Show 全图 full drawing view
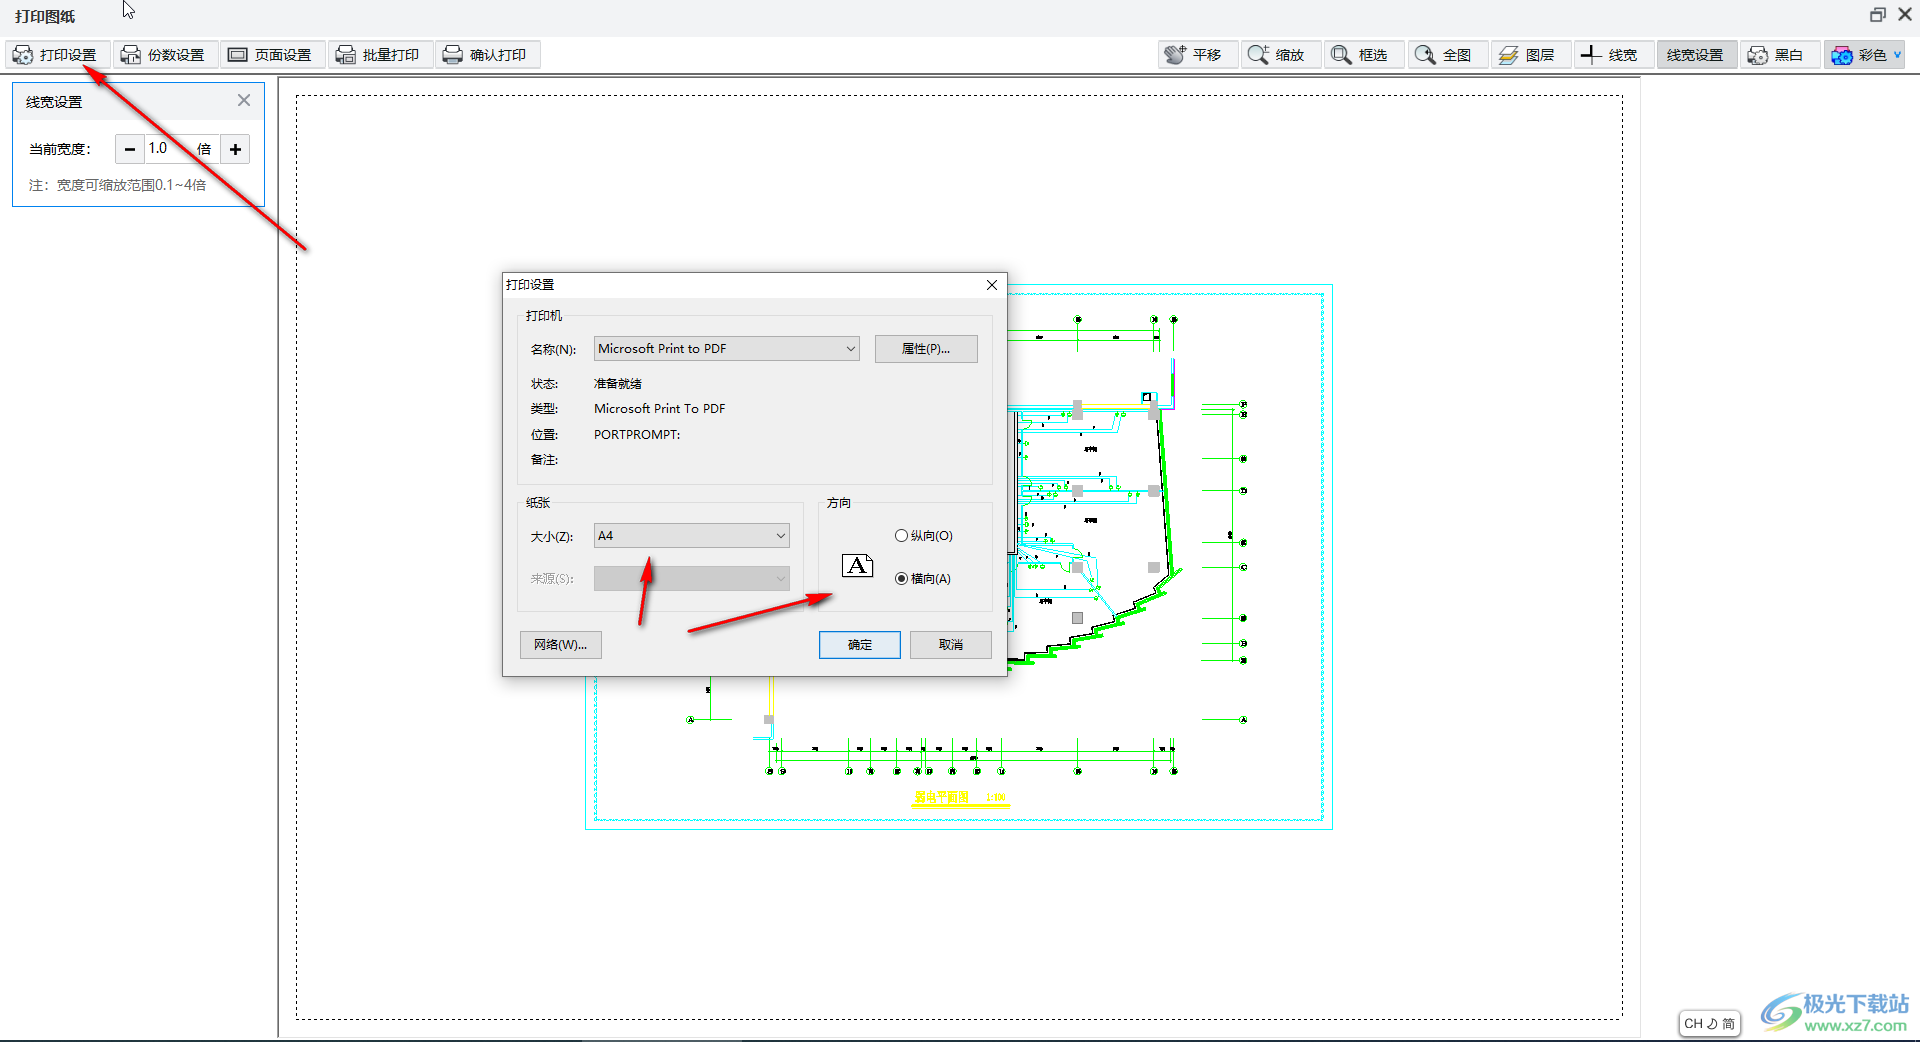The width and height of the screenshot is (1920, 1042). point(1447,55)
